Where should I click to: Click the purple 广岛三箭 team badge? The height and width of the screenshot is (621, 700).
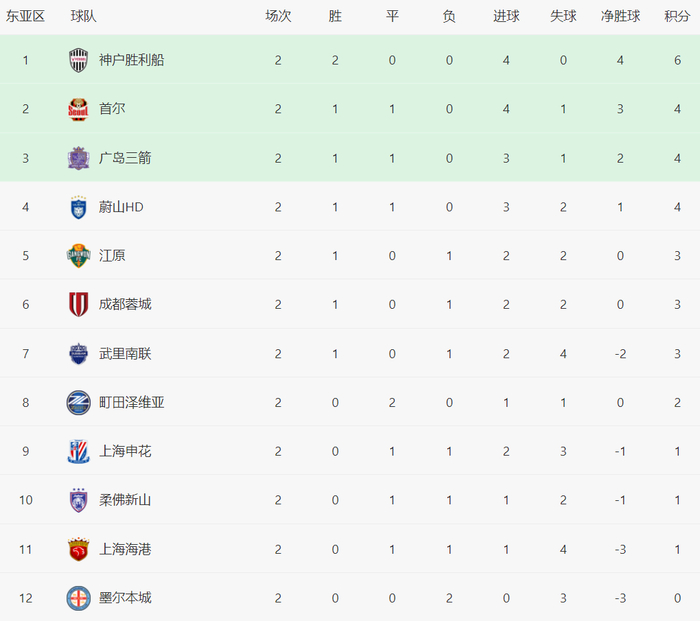[x=79, y=158]
